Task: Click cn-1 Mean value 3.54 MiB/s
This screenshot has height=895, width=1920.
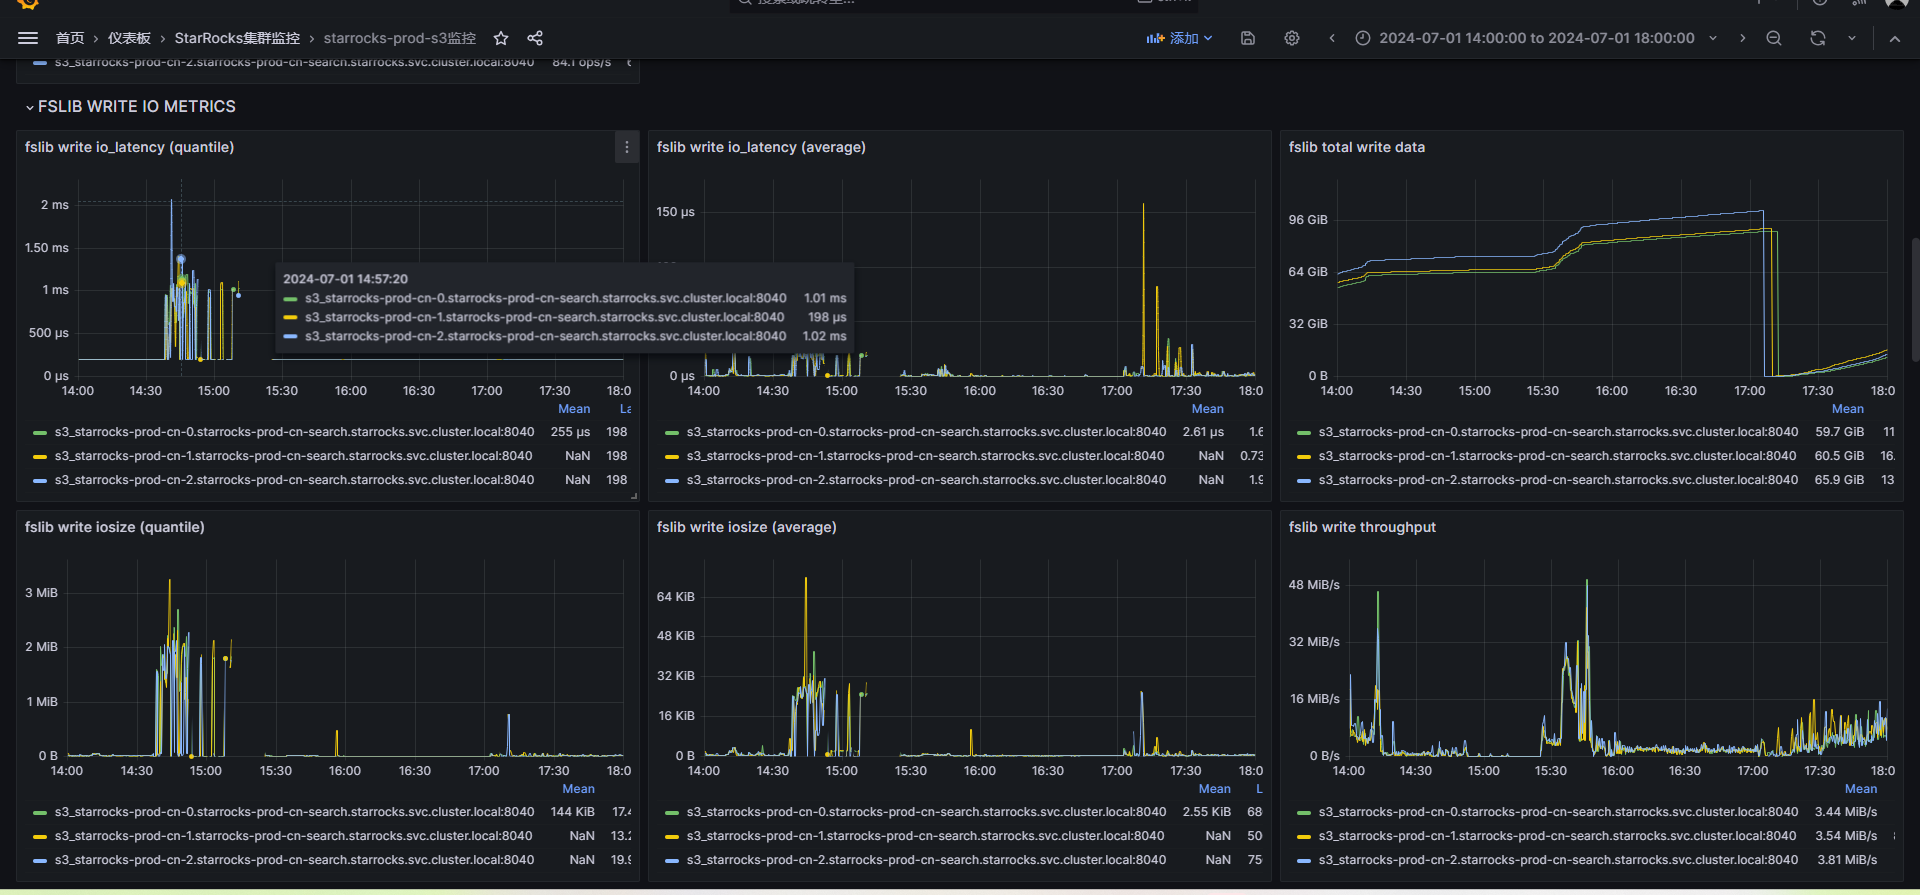Action: (x=1846, y=836)
